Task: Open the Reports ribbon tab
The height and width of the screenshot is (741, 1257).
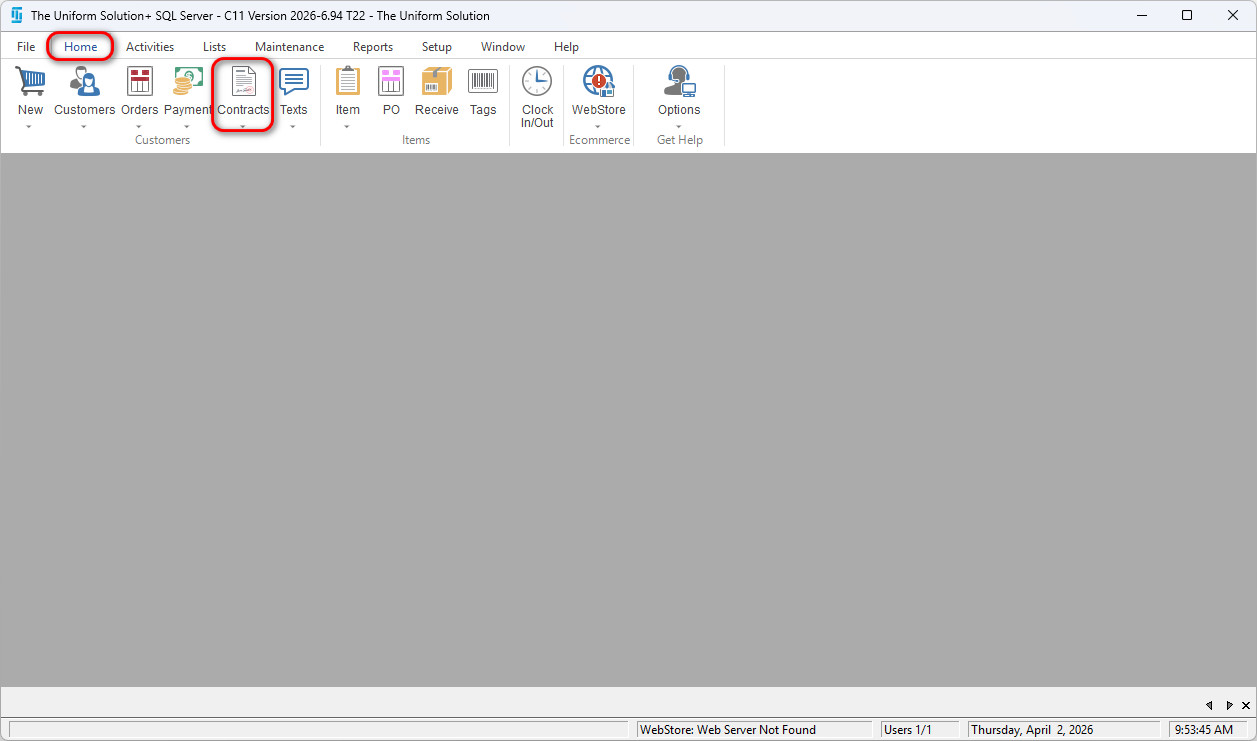Action: click(372, 47)
